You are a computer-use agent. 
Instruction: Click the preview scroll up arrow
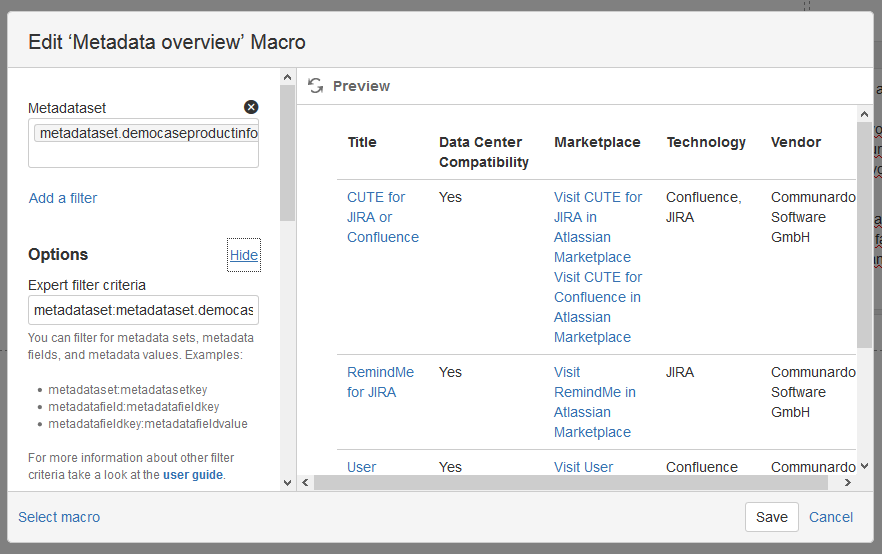click(x=865, y=114)
